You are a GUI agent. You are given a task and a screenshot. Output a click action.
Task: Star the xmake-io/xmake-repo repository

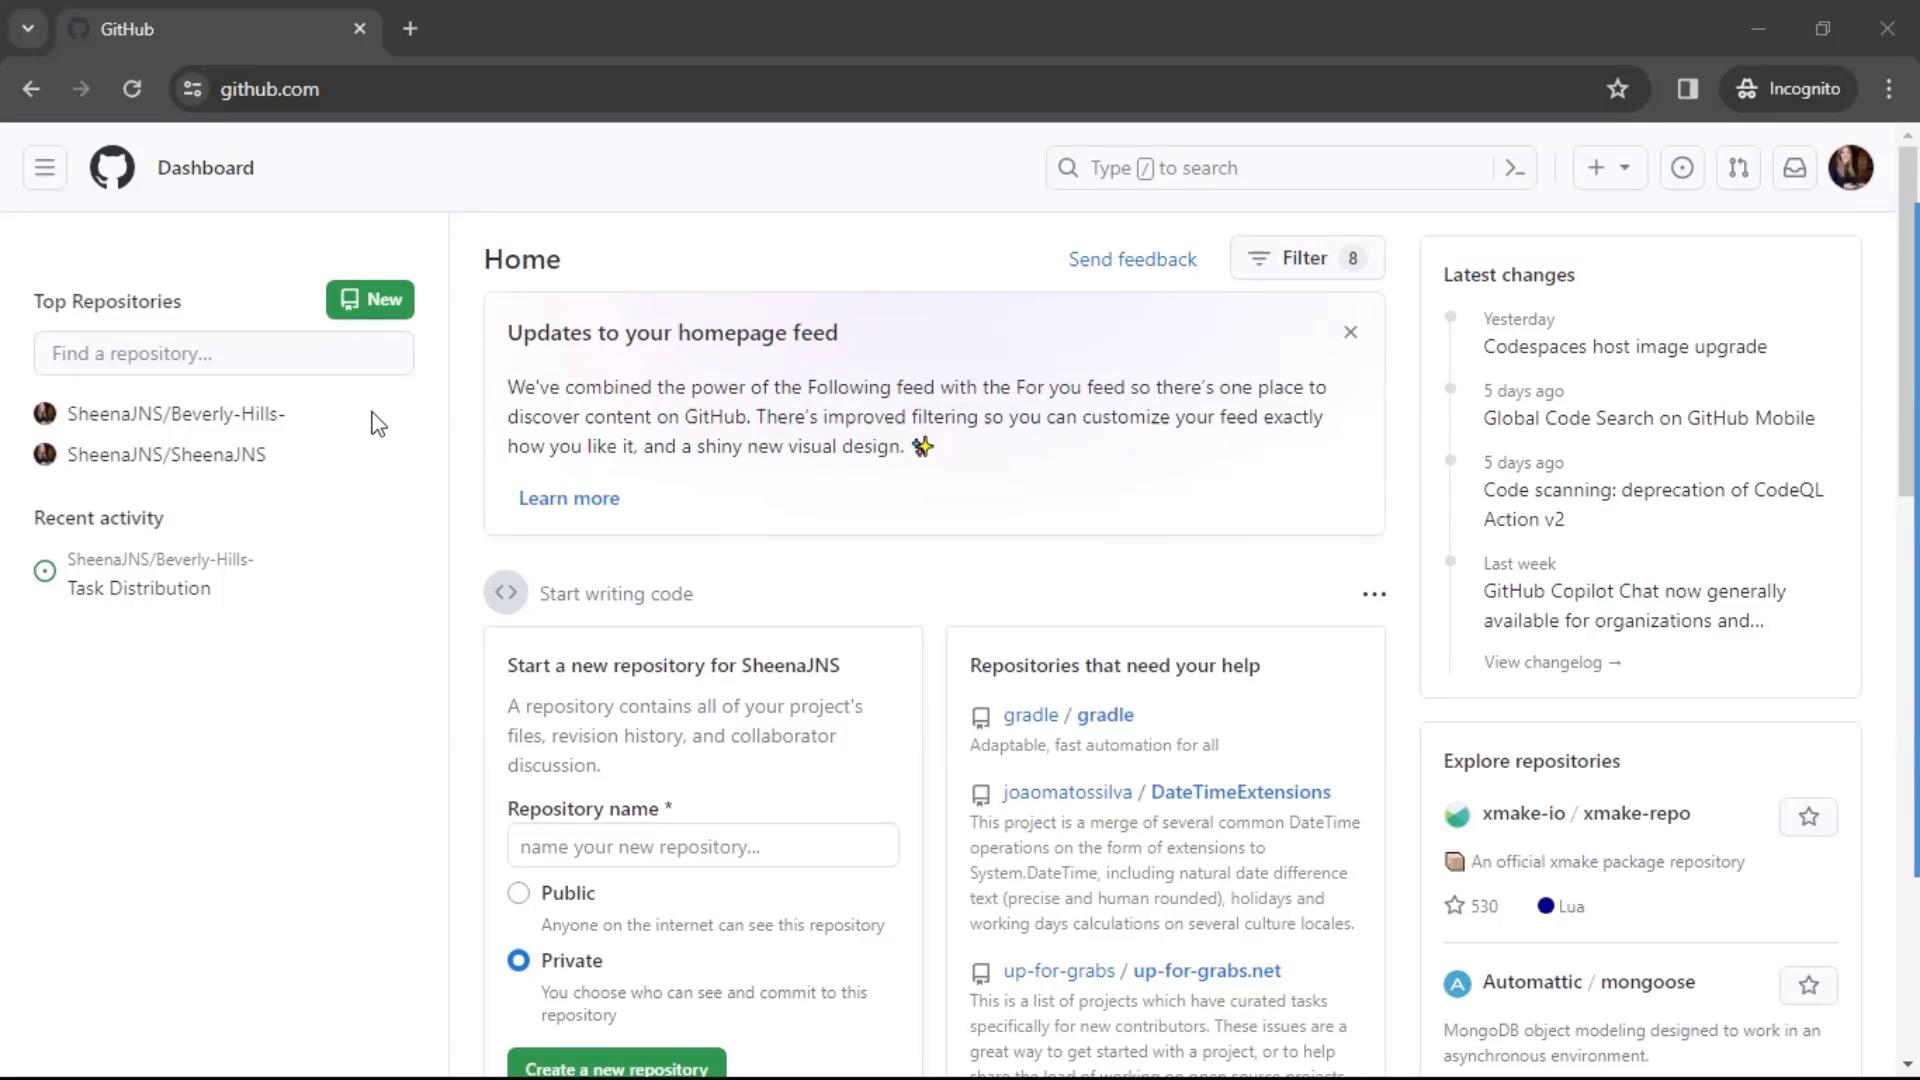(1808, 817)
